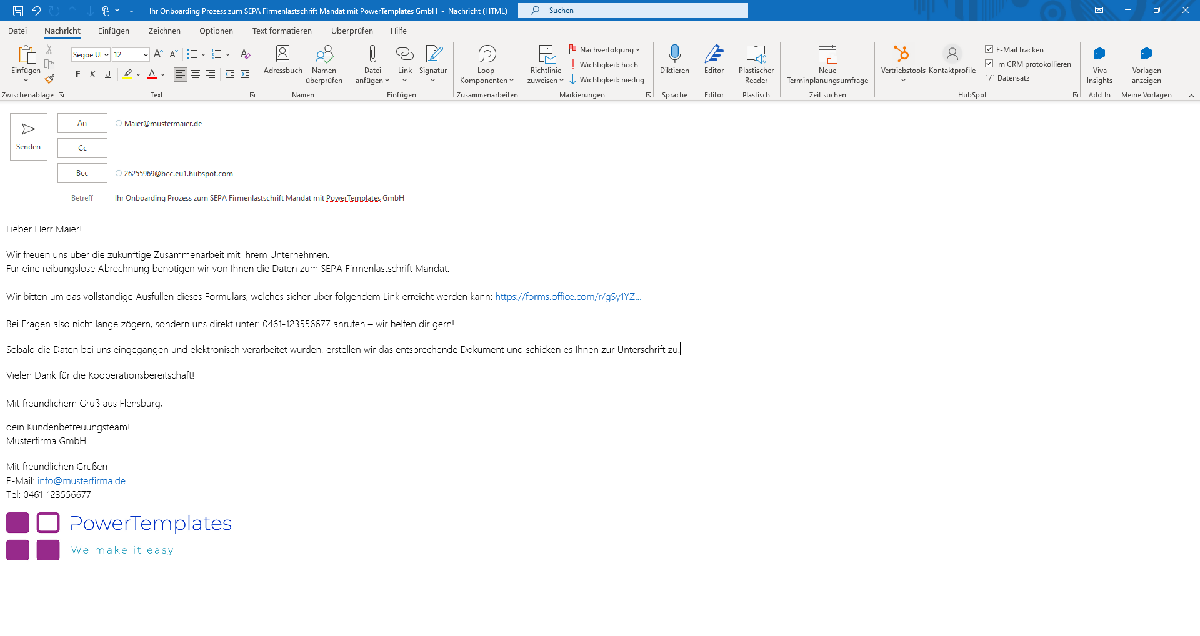Toggle Unterstrichen formatting for text
Image resolution: width=1200 pixels, height=636 pixels.
108,75
